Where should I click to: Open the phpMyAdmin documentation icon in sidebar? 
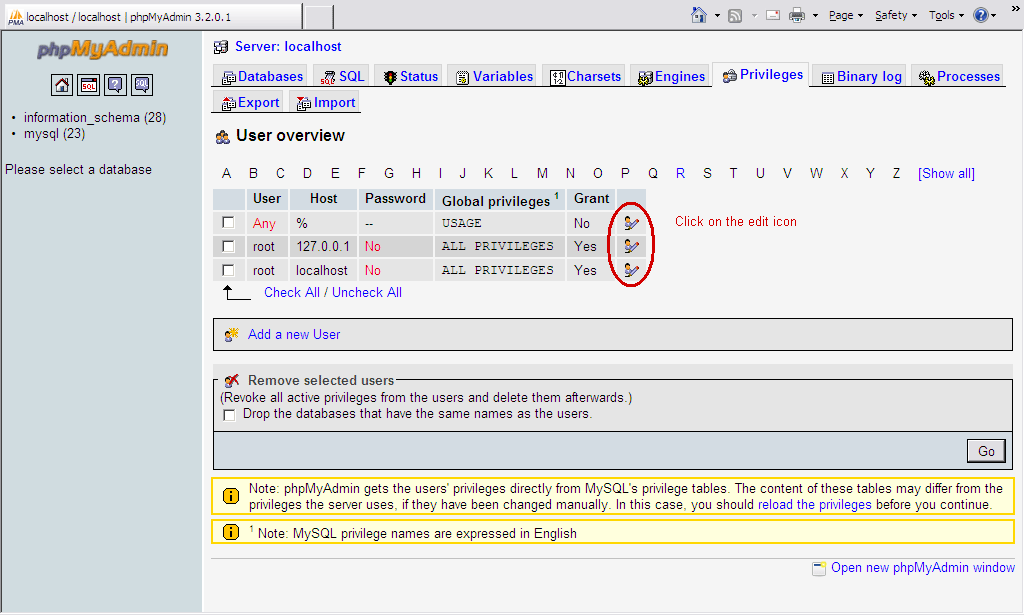click(x=115, y=85)
